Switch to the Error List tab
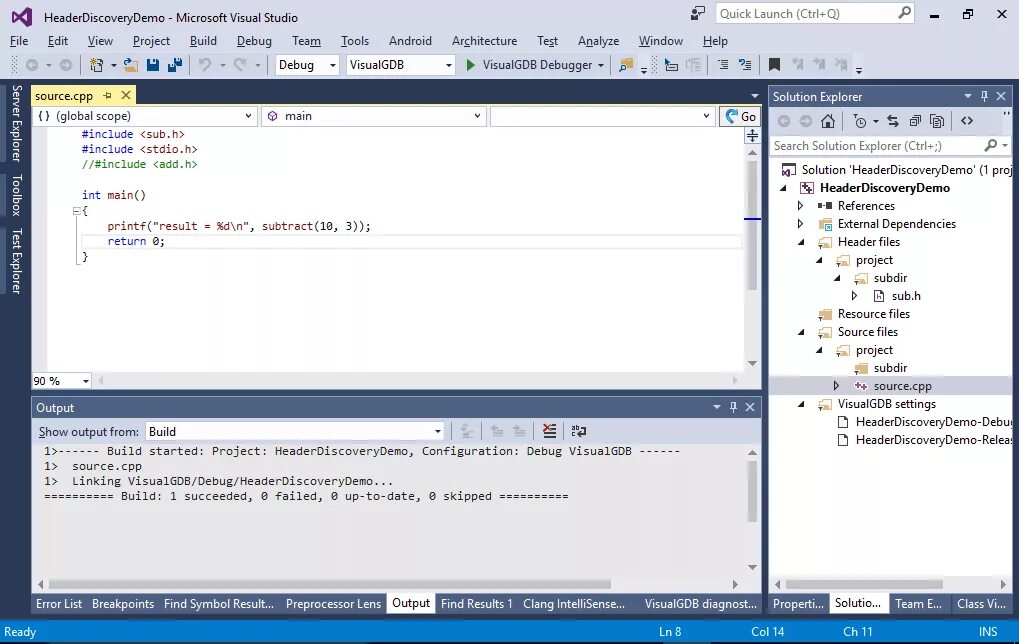 click(59, 604)
